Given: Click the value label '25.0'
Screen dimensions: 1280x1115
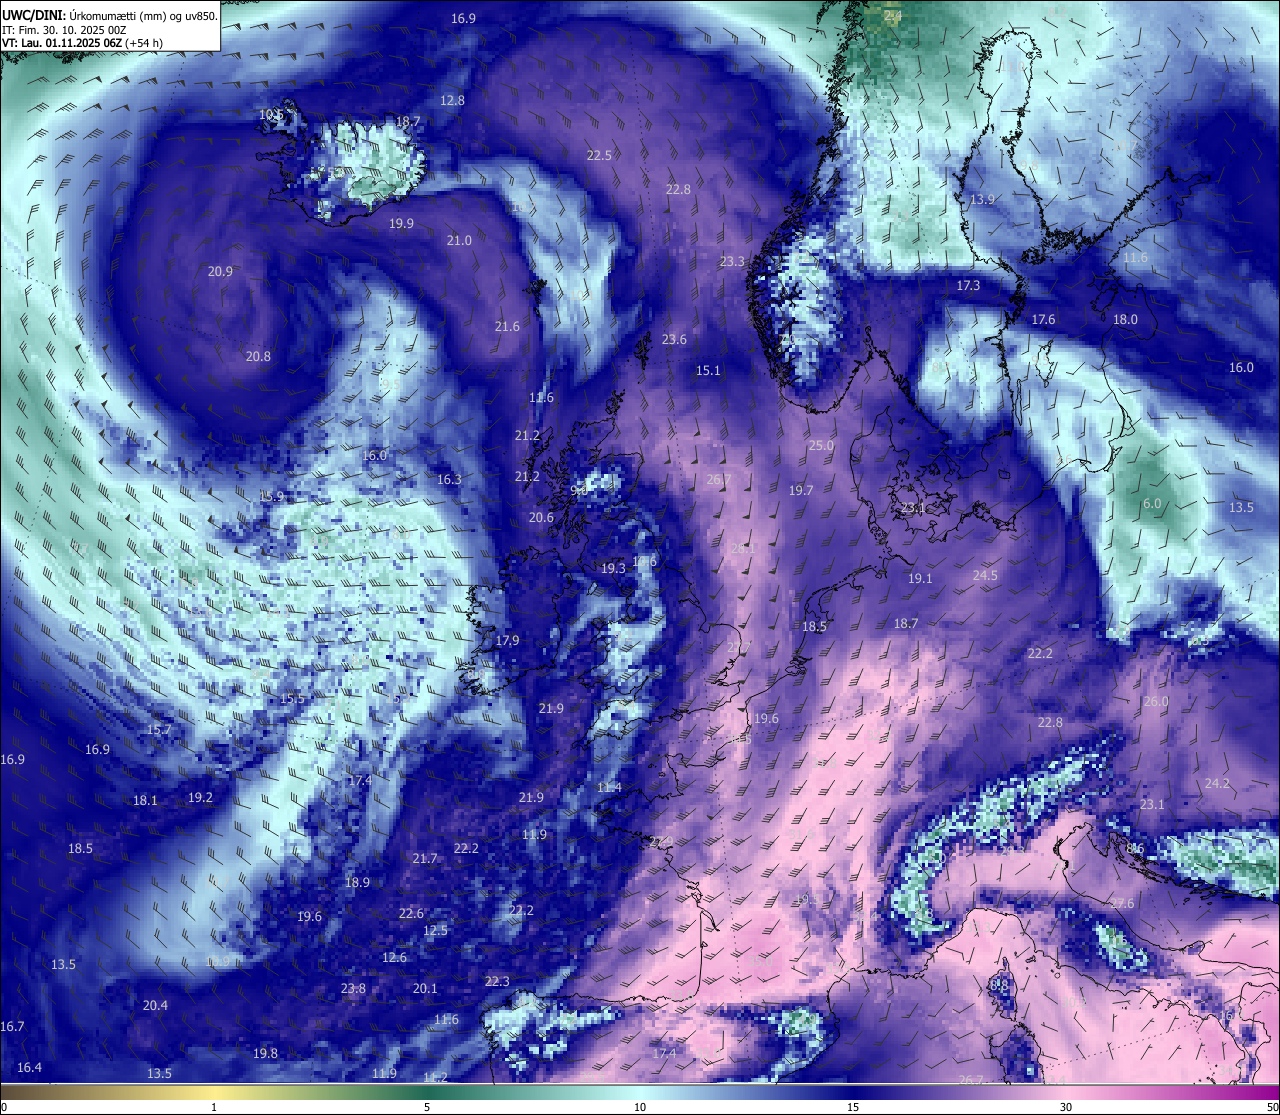Looking at the screenshot, I should point(821,446).
